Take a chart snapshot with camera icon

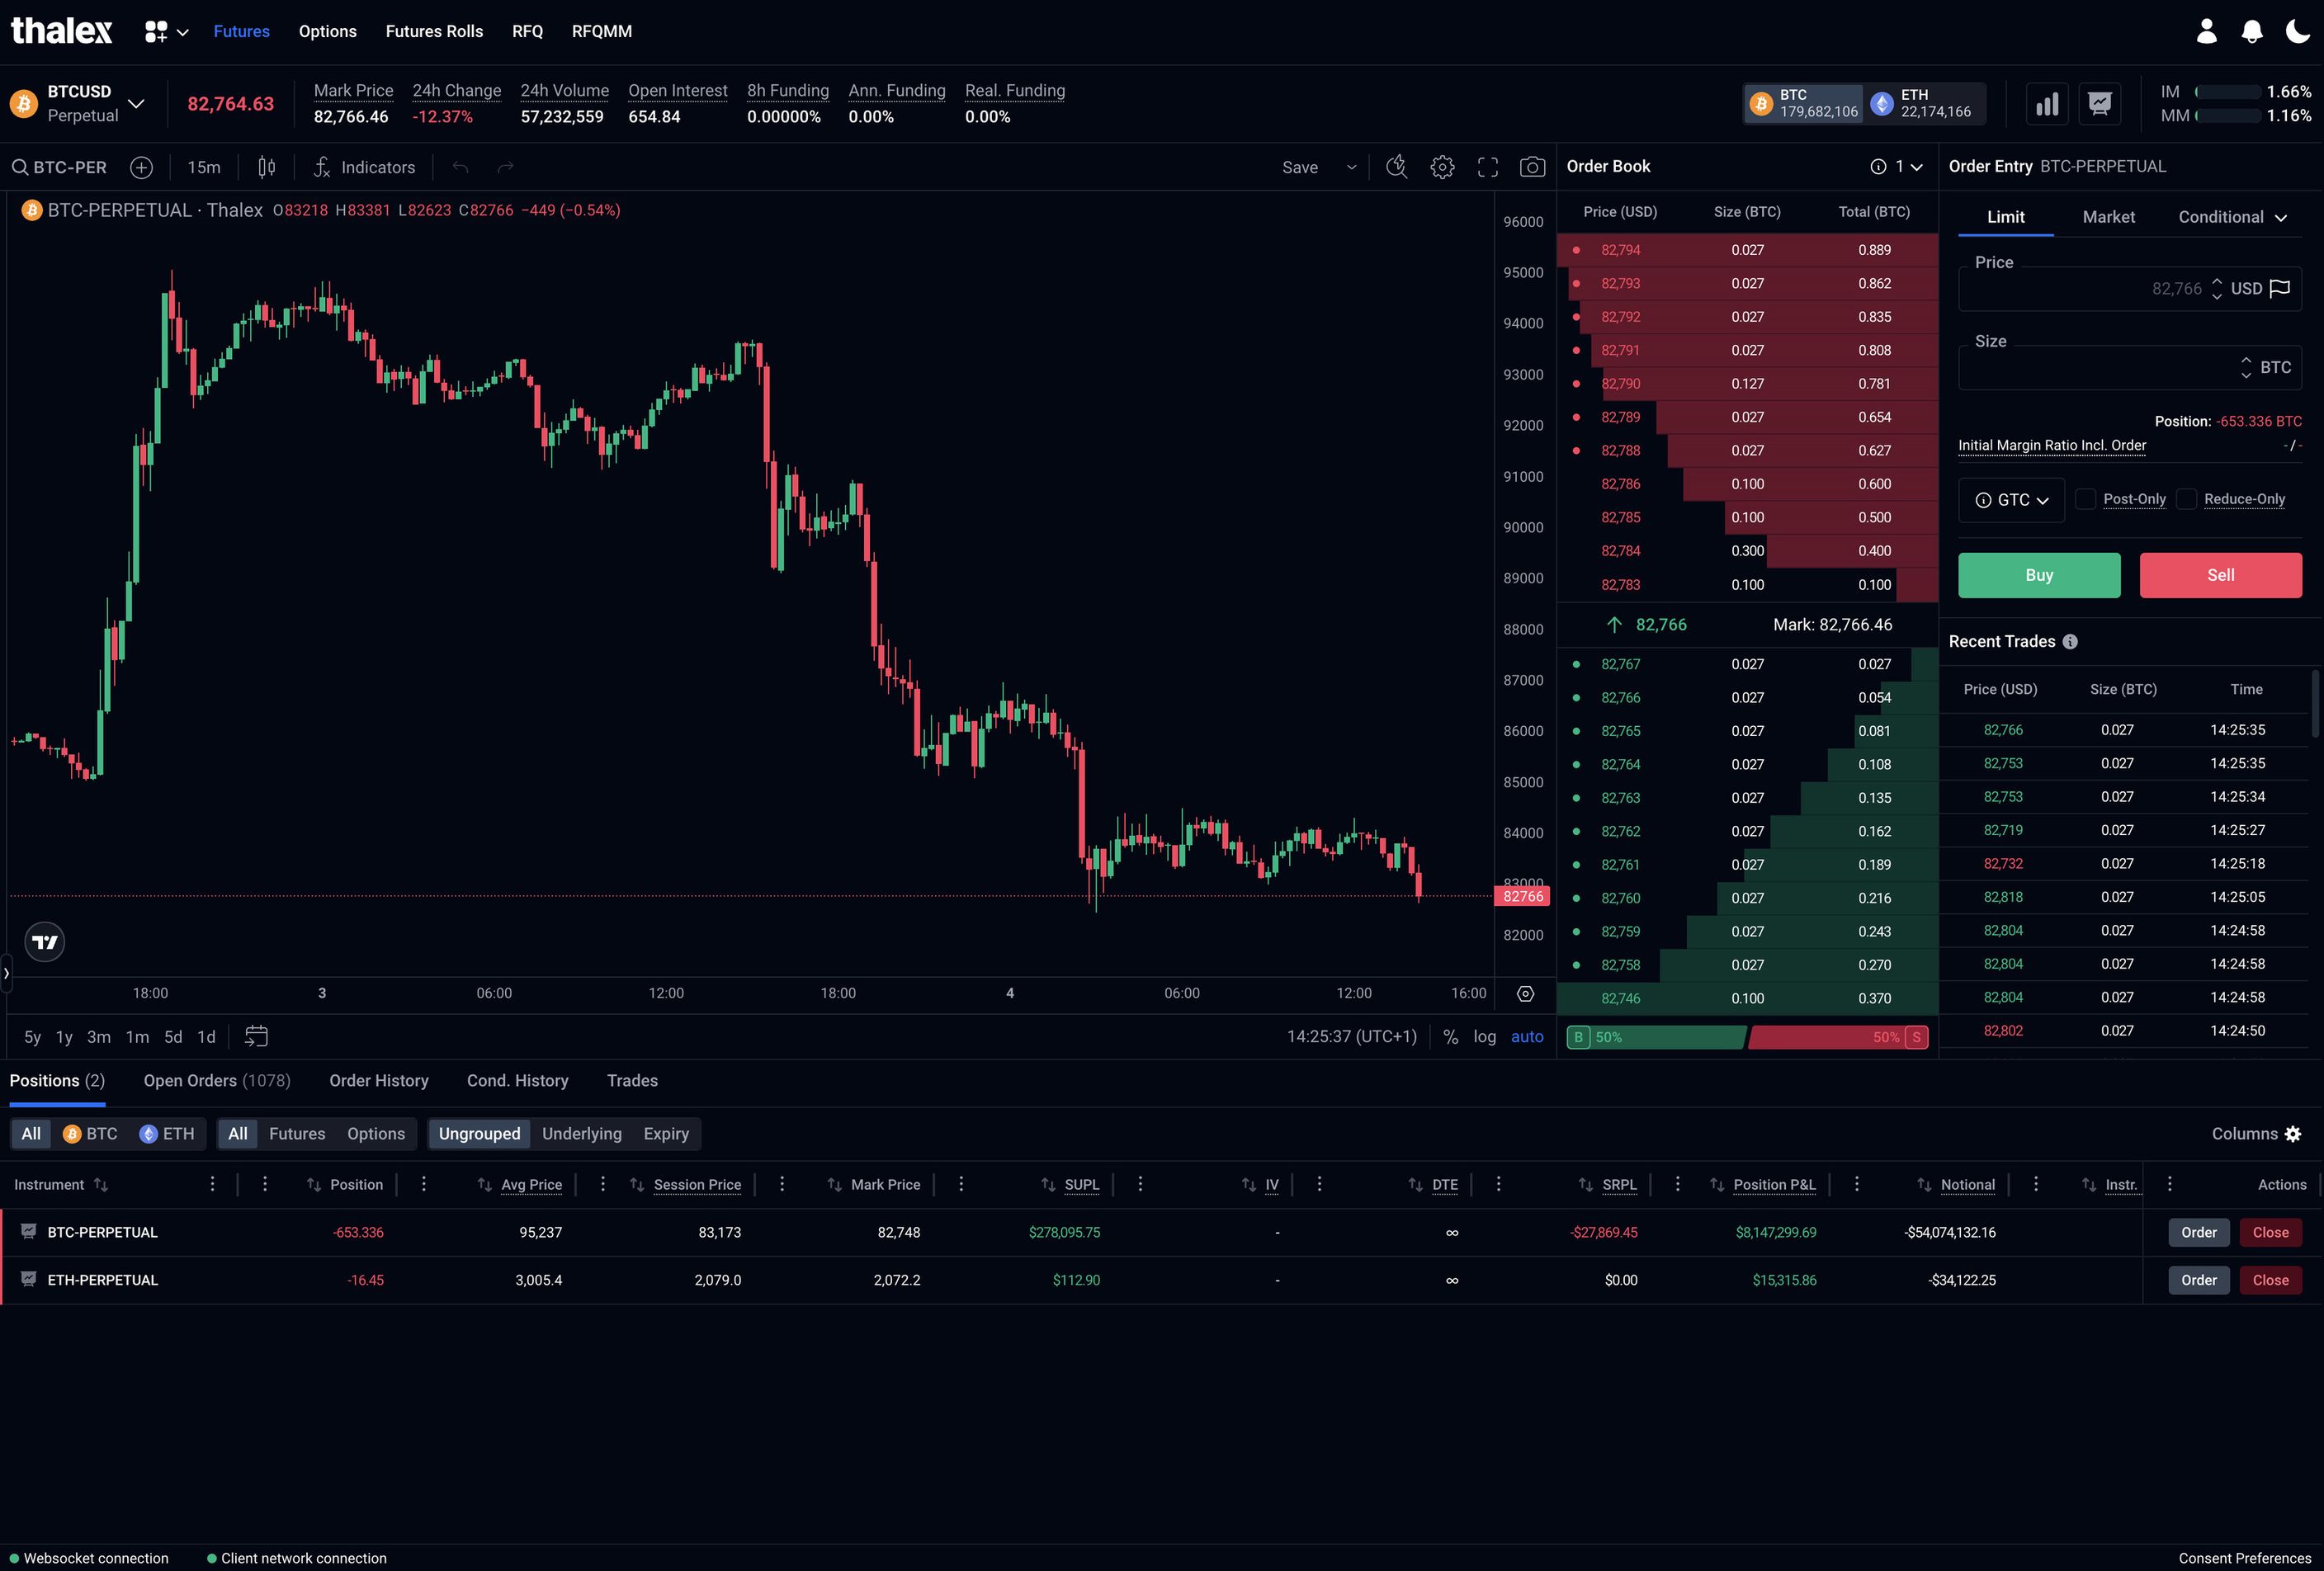pos(1532,167)
